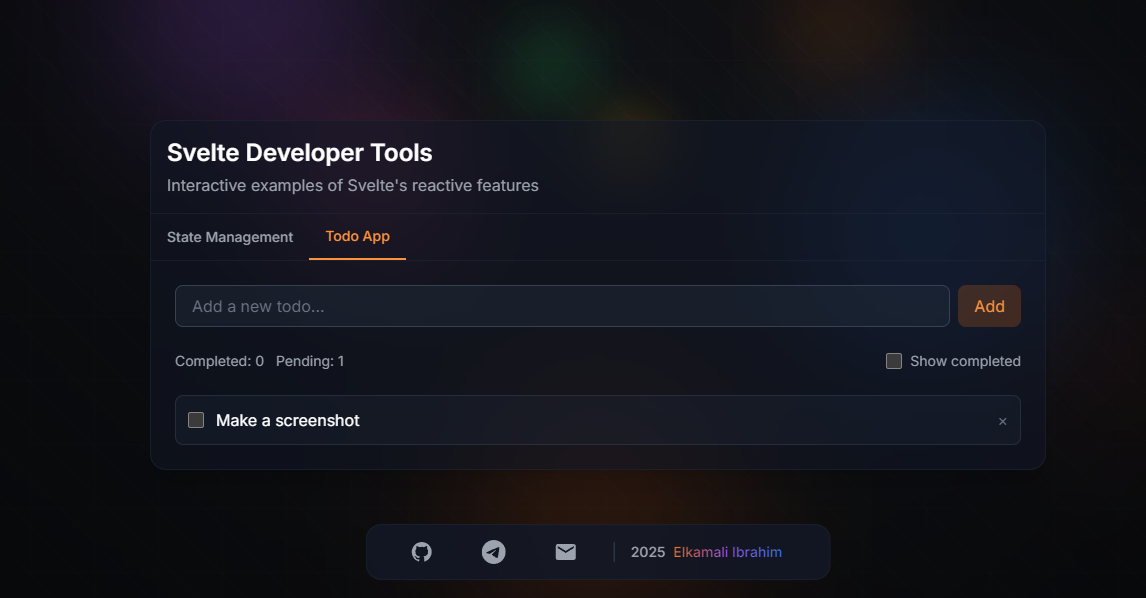Open the GitHub icon link in footer
Image resolution: width=1146 pixels, height=598 pixels.
coord(422,552)
